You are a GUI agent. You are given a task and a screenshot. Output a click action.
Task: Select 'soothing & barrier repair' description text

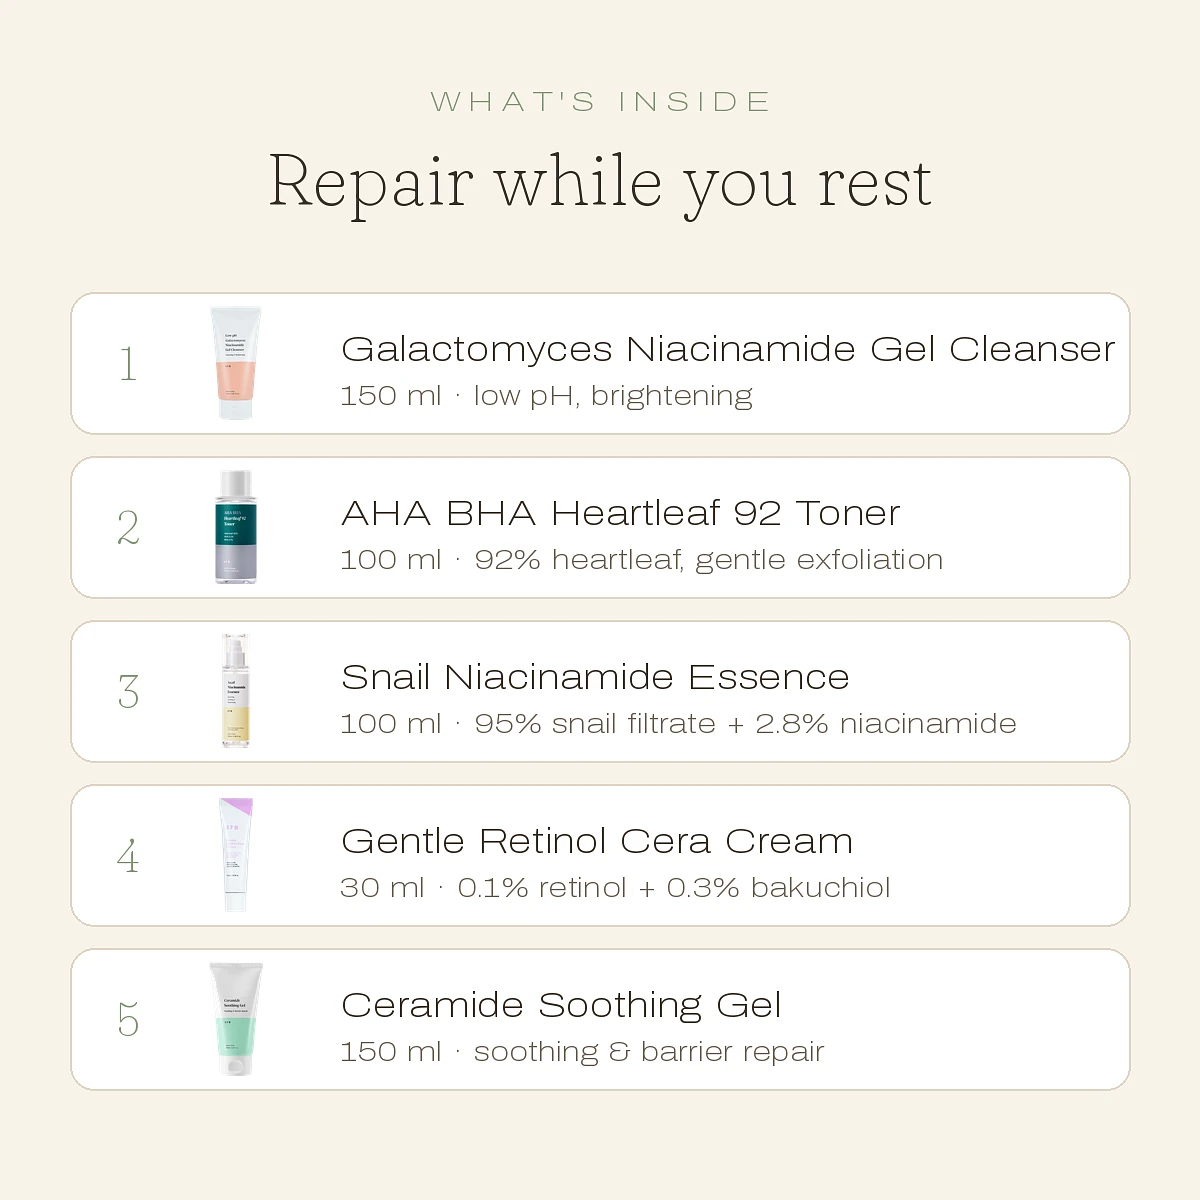click(649, 1052)
